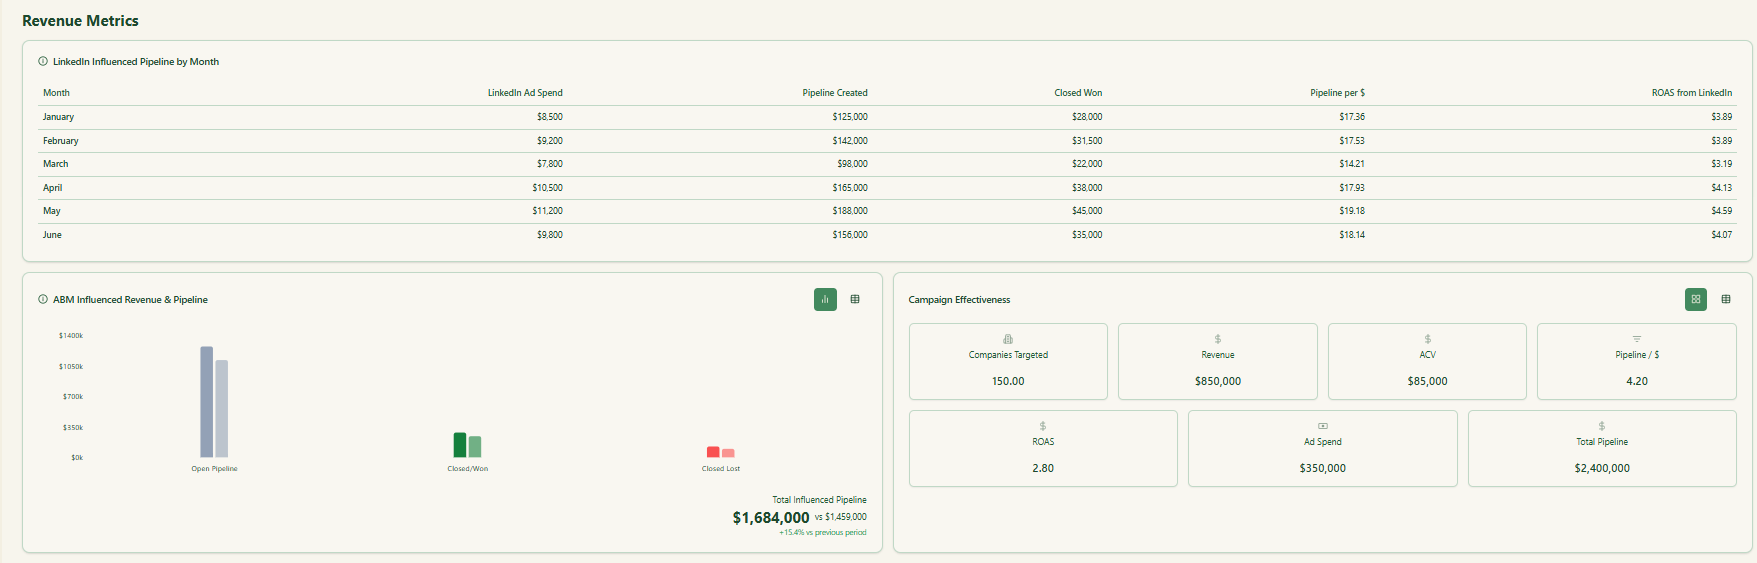
Task: Click the LinkedIn Ad Spend column header
Action: click(x=525, y=93)
